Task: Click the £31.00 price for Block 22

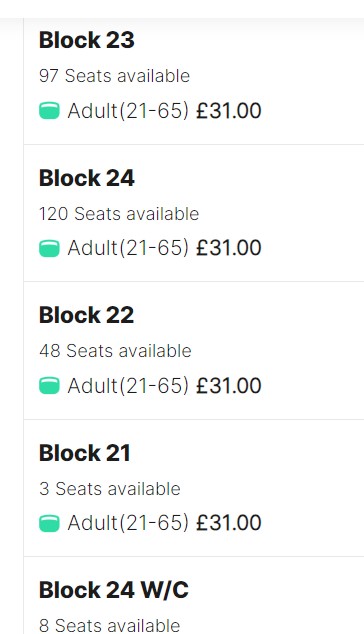Action: (229, 385)
